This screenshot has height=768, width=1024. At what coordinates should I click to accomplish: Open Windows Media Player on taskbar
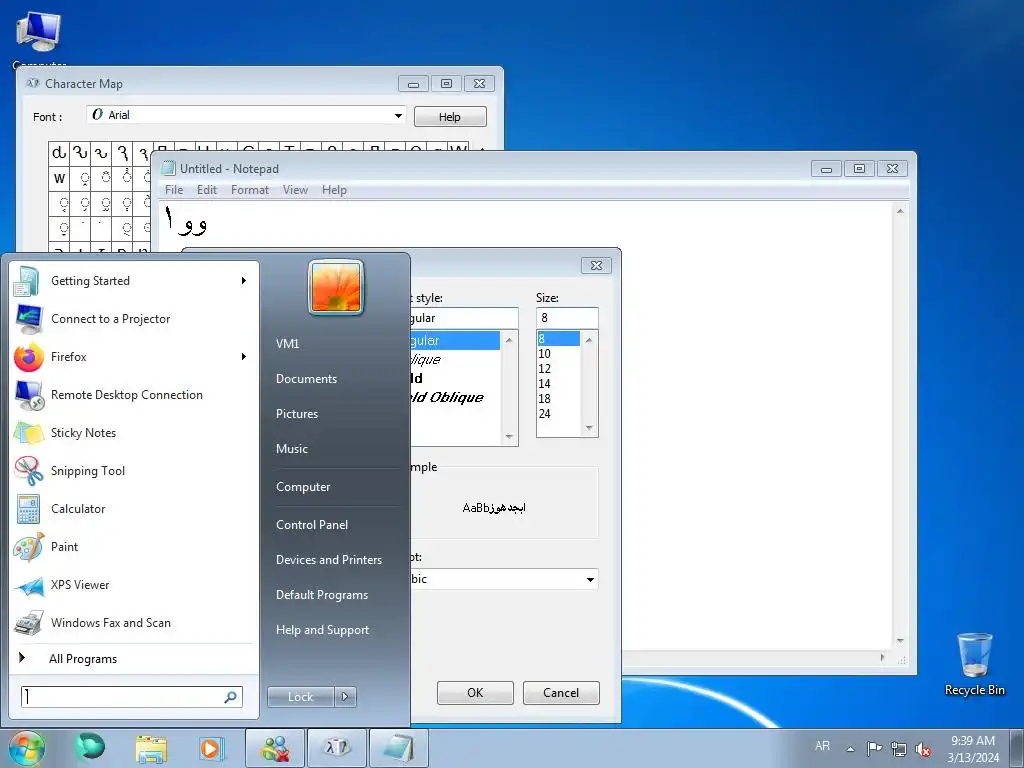click(x=211, y=748)
